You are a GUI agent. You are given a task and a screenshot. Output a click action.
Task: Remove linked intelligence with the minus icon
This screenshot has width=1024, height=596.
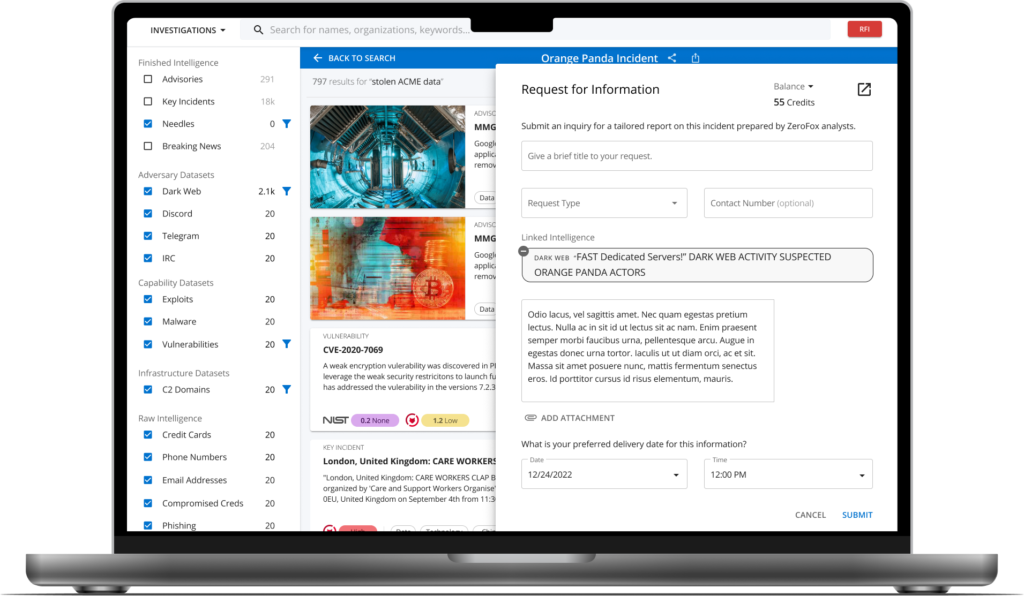pos(524,251)
